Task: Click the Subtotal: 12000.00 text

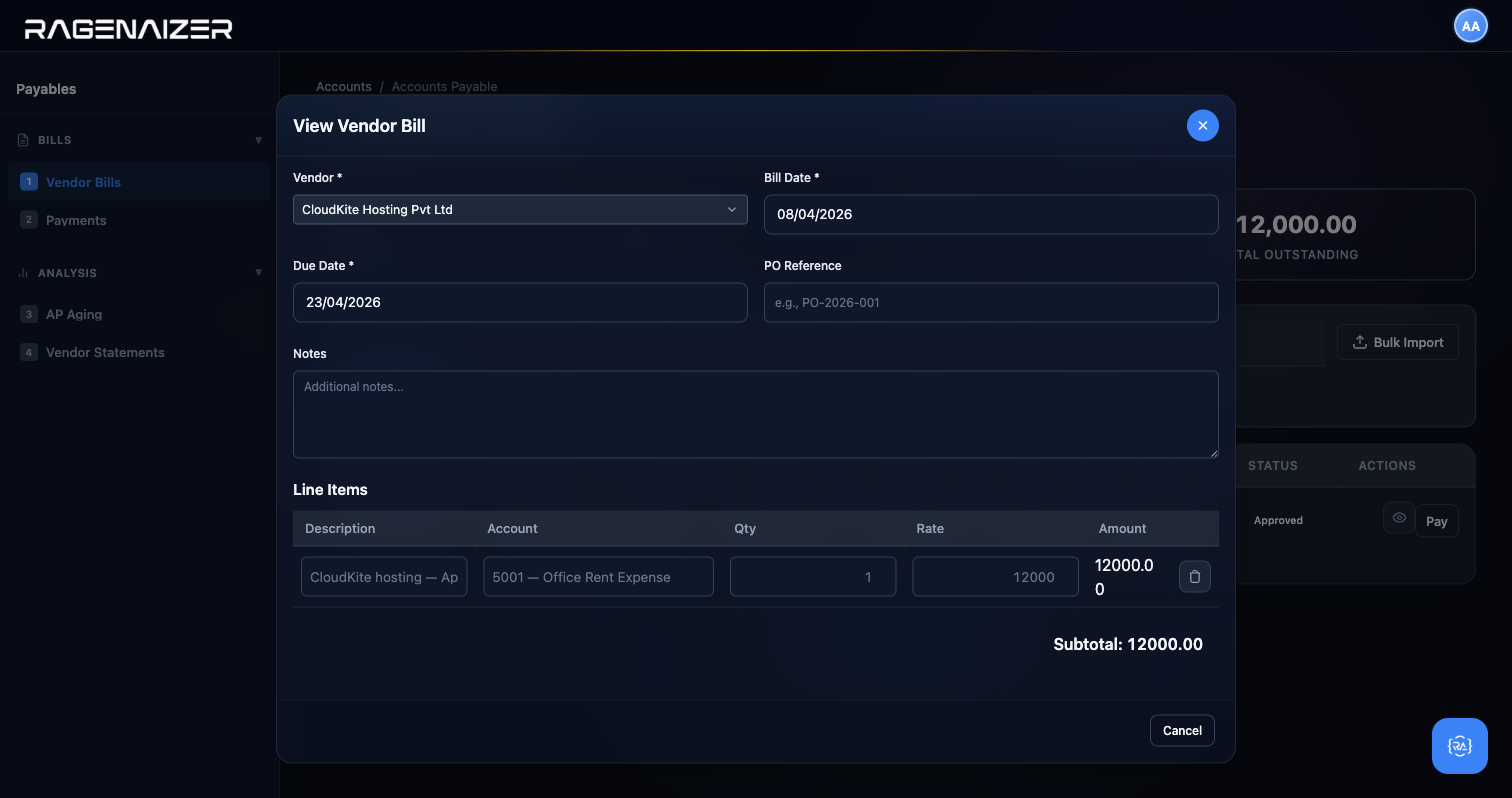Action: pos(1128,645)
